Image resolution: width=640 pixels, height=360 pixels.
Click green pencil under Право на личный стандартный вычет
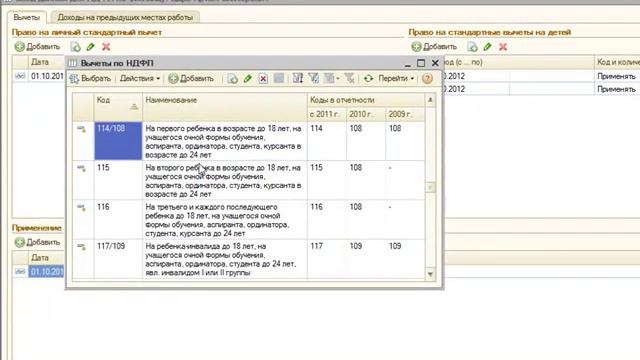click(91, 47)
